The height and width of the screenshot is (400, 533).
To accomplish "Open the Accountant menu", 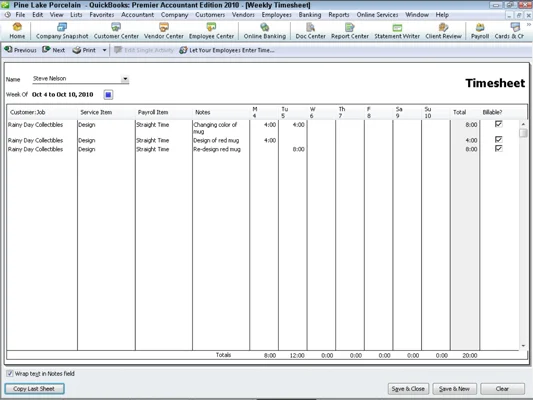I will [137, 15].
